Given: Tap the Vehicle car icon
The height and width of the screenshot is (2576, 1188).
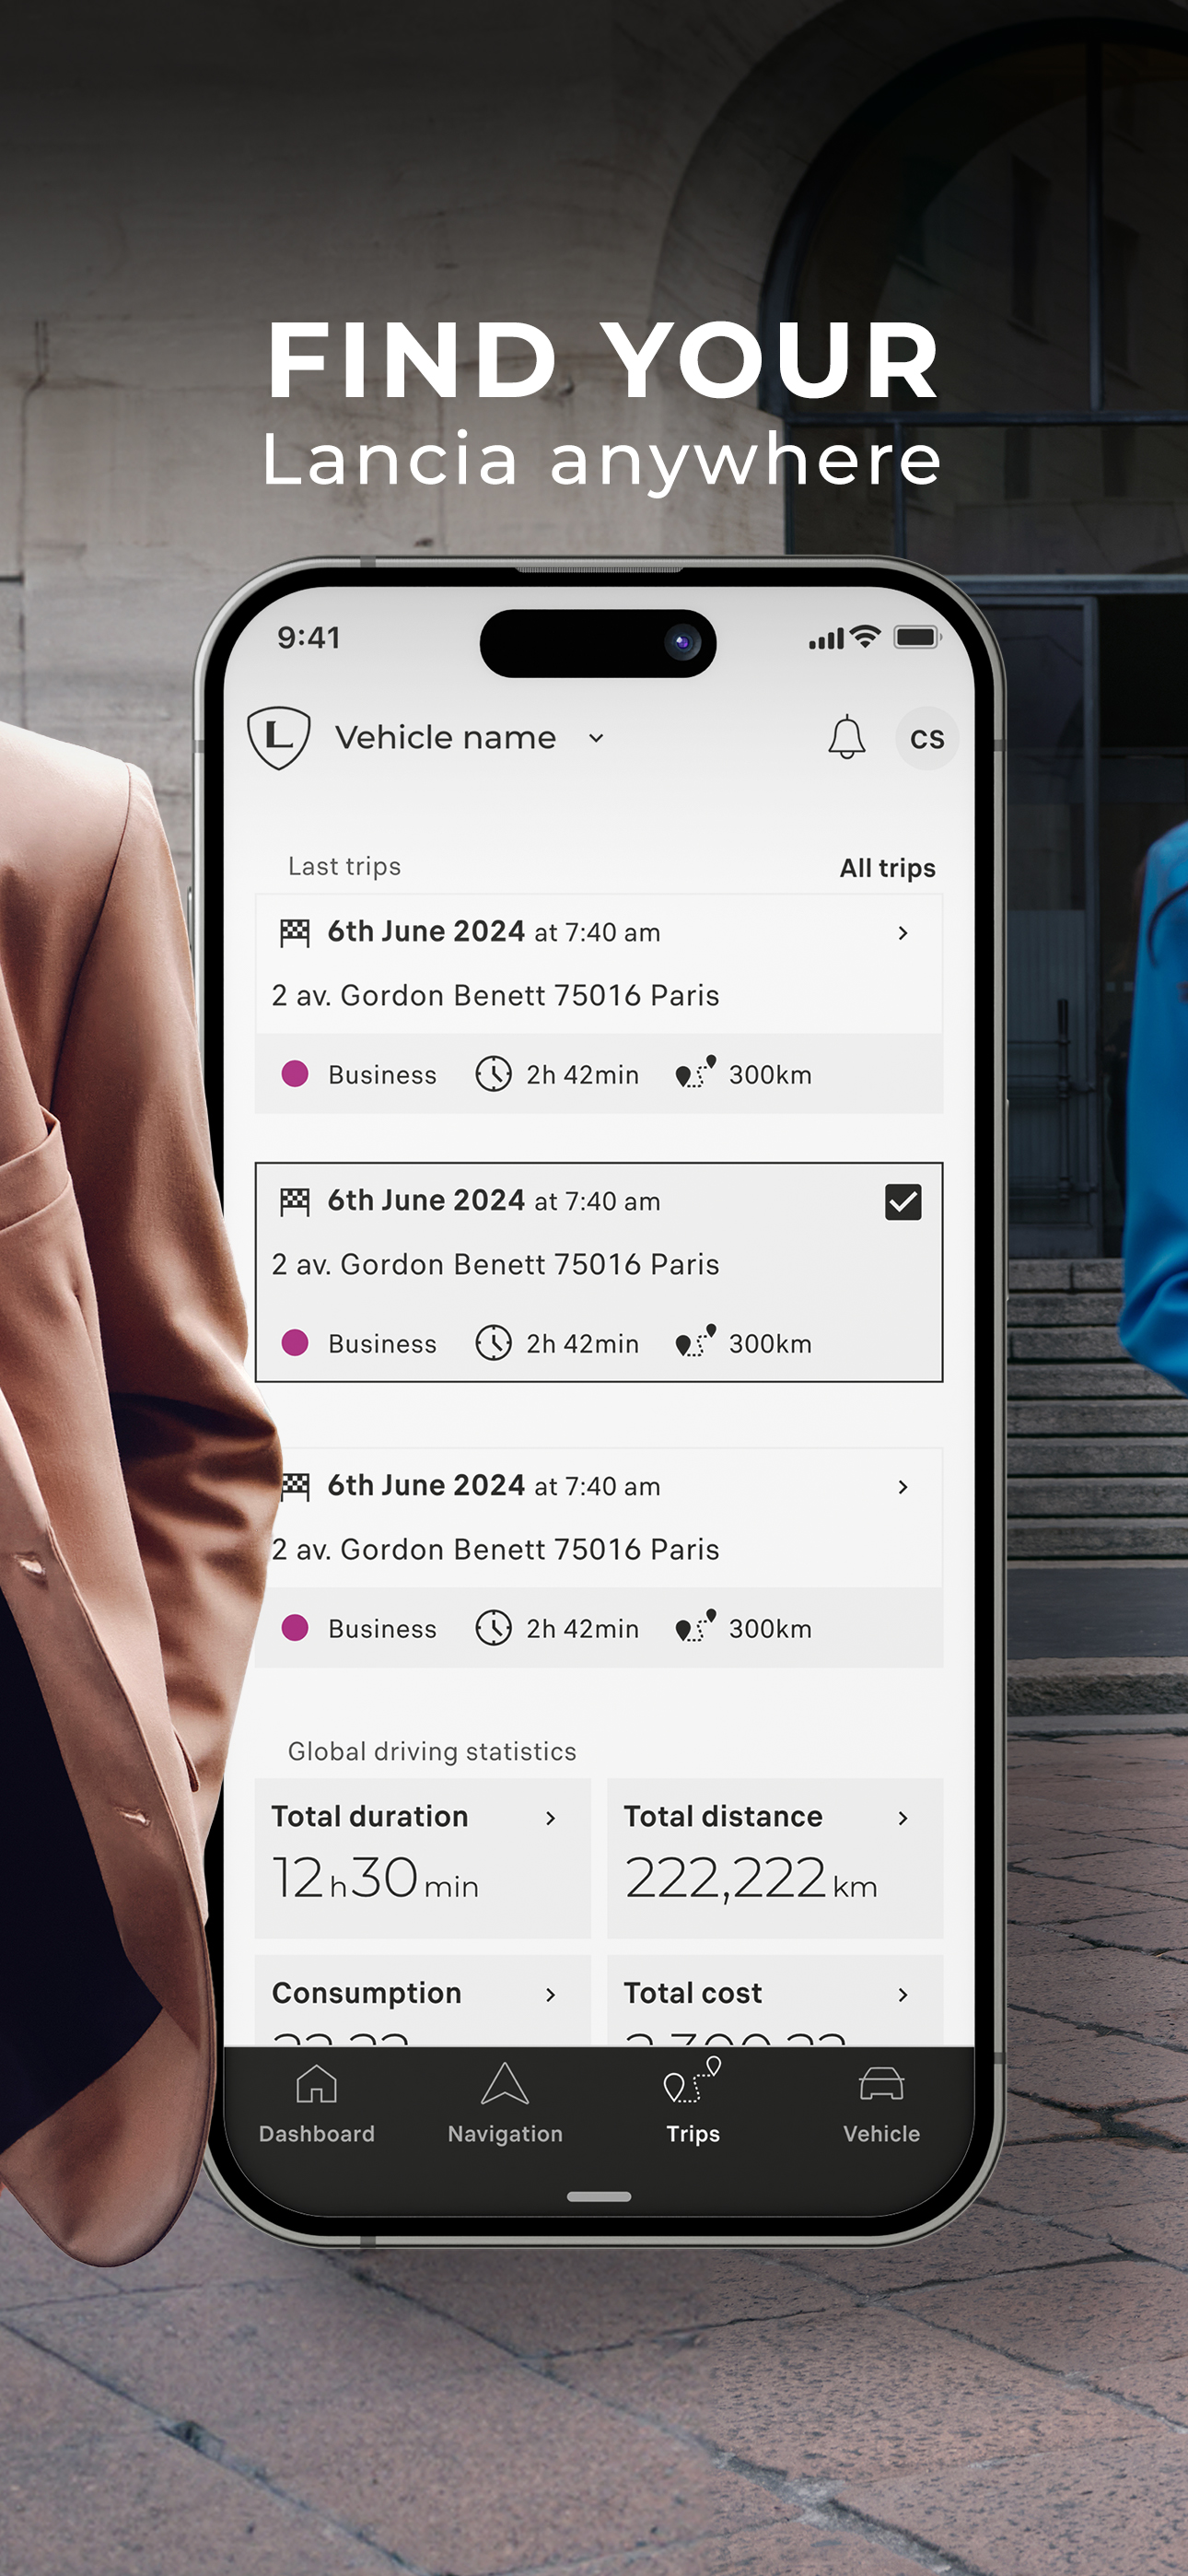Looking at the screenshot, I should [x=881, y=2085].
